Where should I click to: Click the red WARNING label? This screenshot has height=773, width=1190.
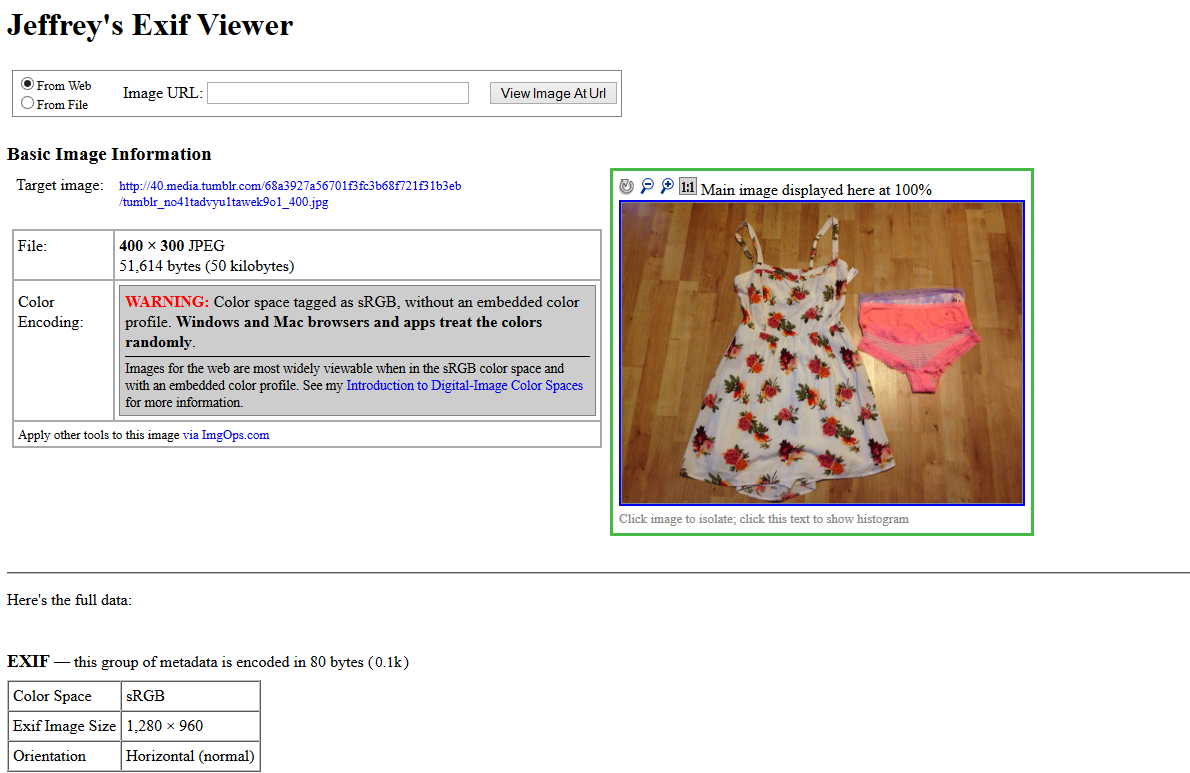tap(167, 302)
